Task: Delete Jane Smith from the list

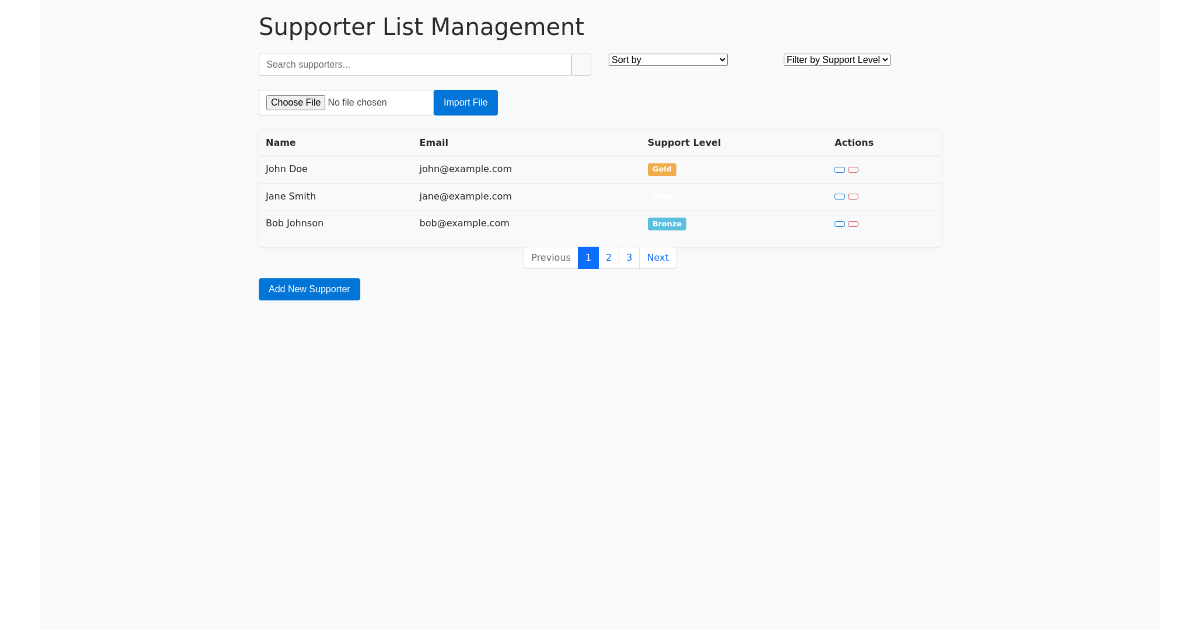Action: coord(853,196)
